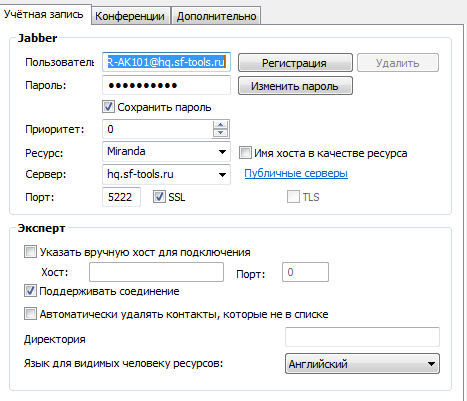Click the Хост input field
The width and height of the screenshot is (467, 401).
click(x=156, y=272)
